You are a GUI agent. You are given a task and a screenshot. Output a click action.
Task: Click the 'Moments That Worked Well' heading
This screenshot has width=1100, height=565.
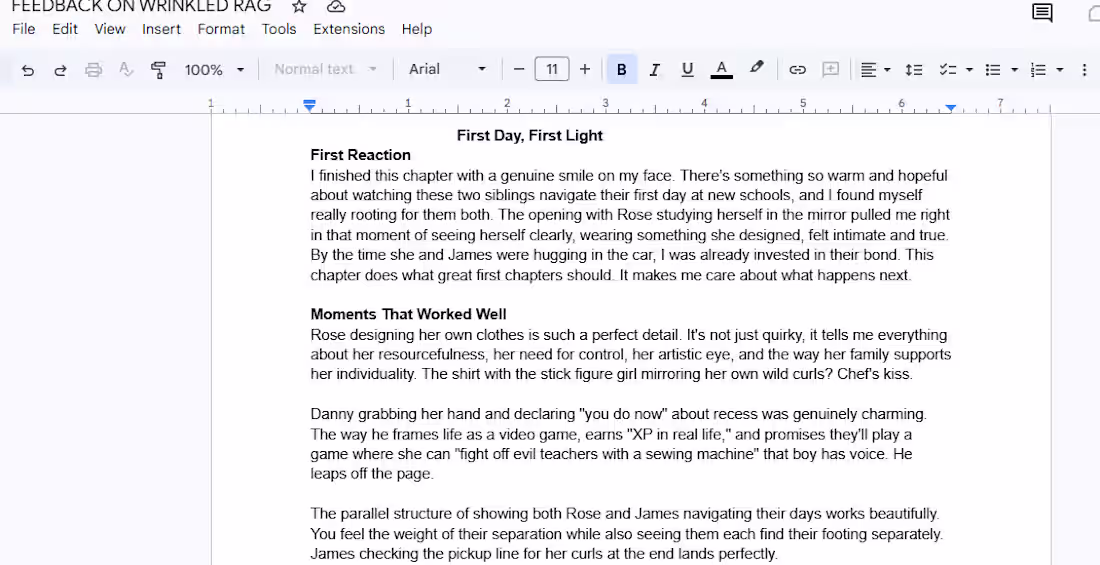click(408, 314)
